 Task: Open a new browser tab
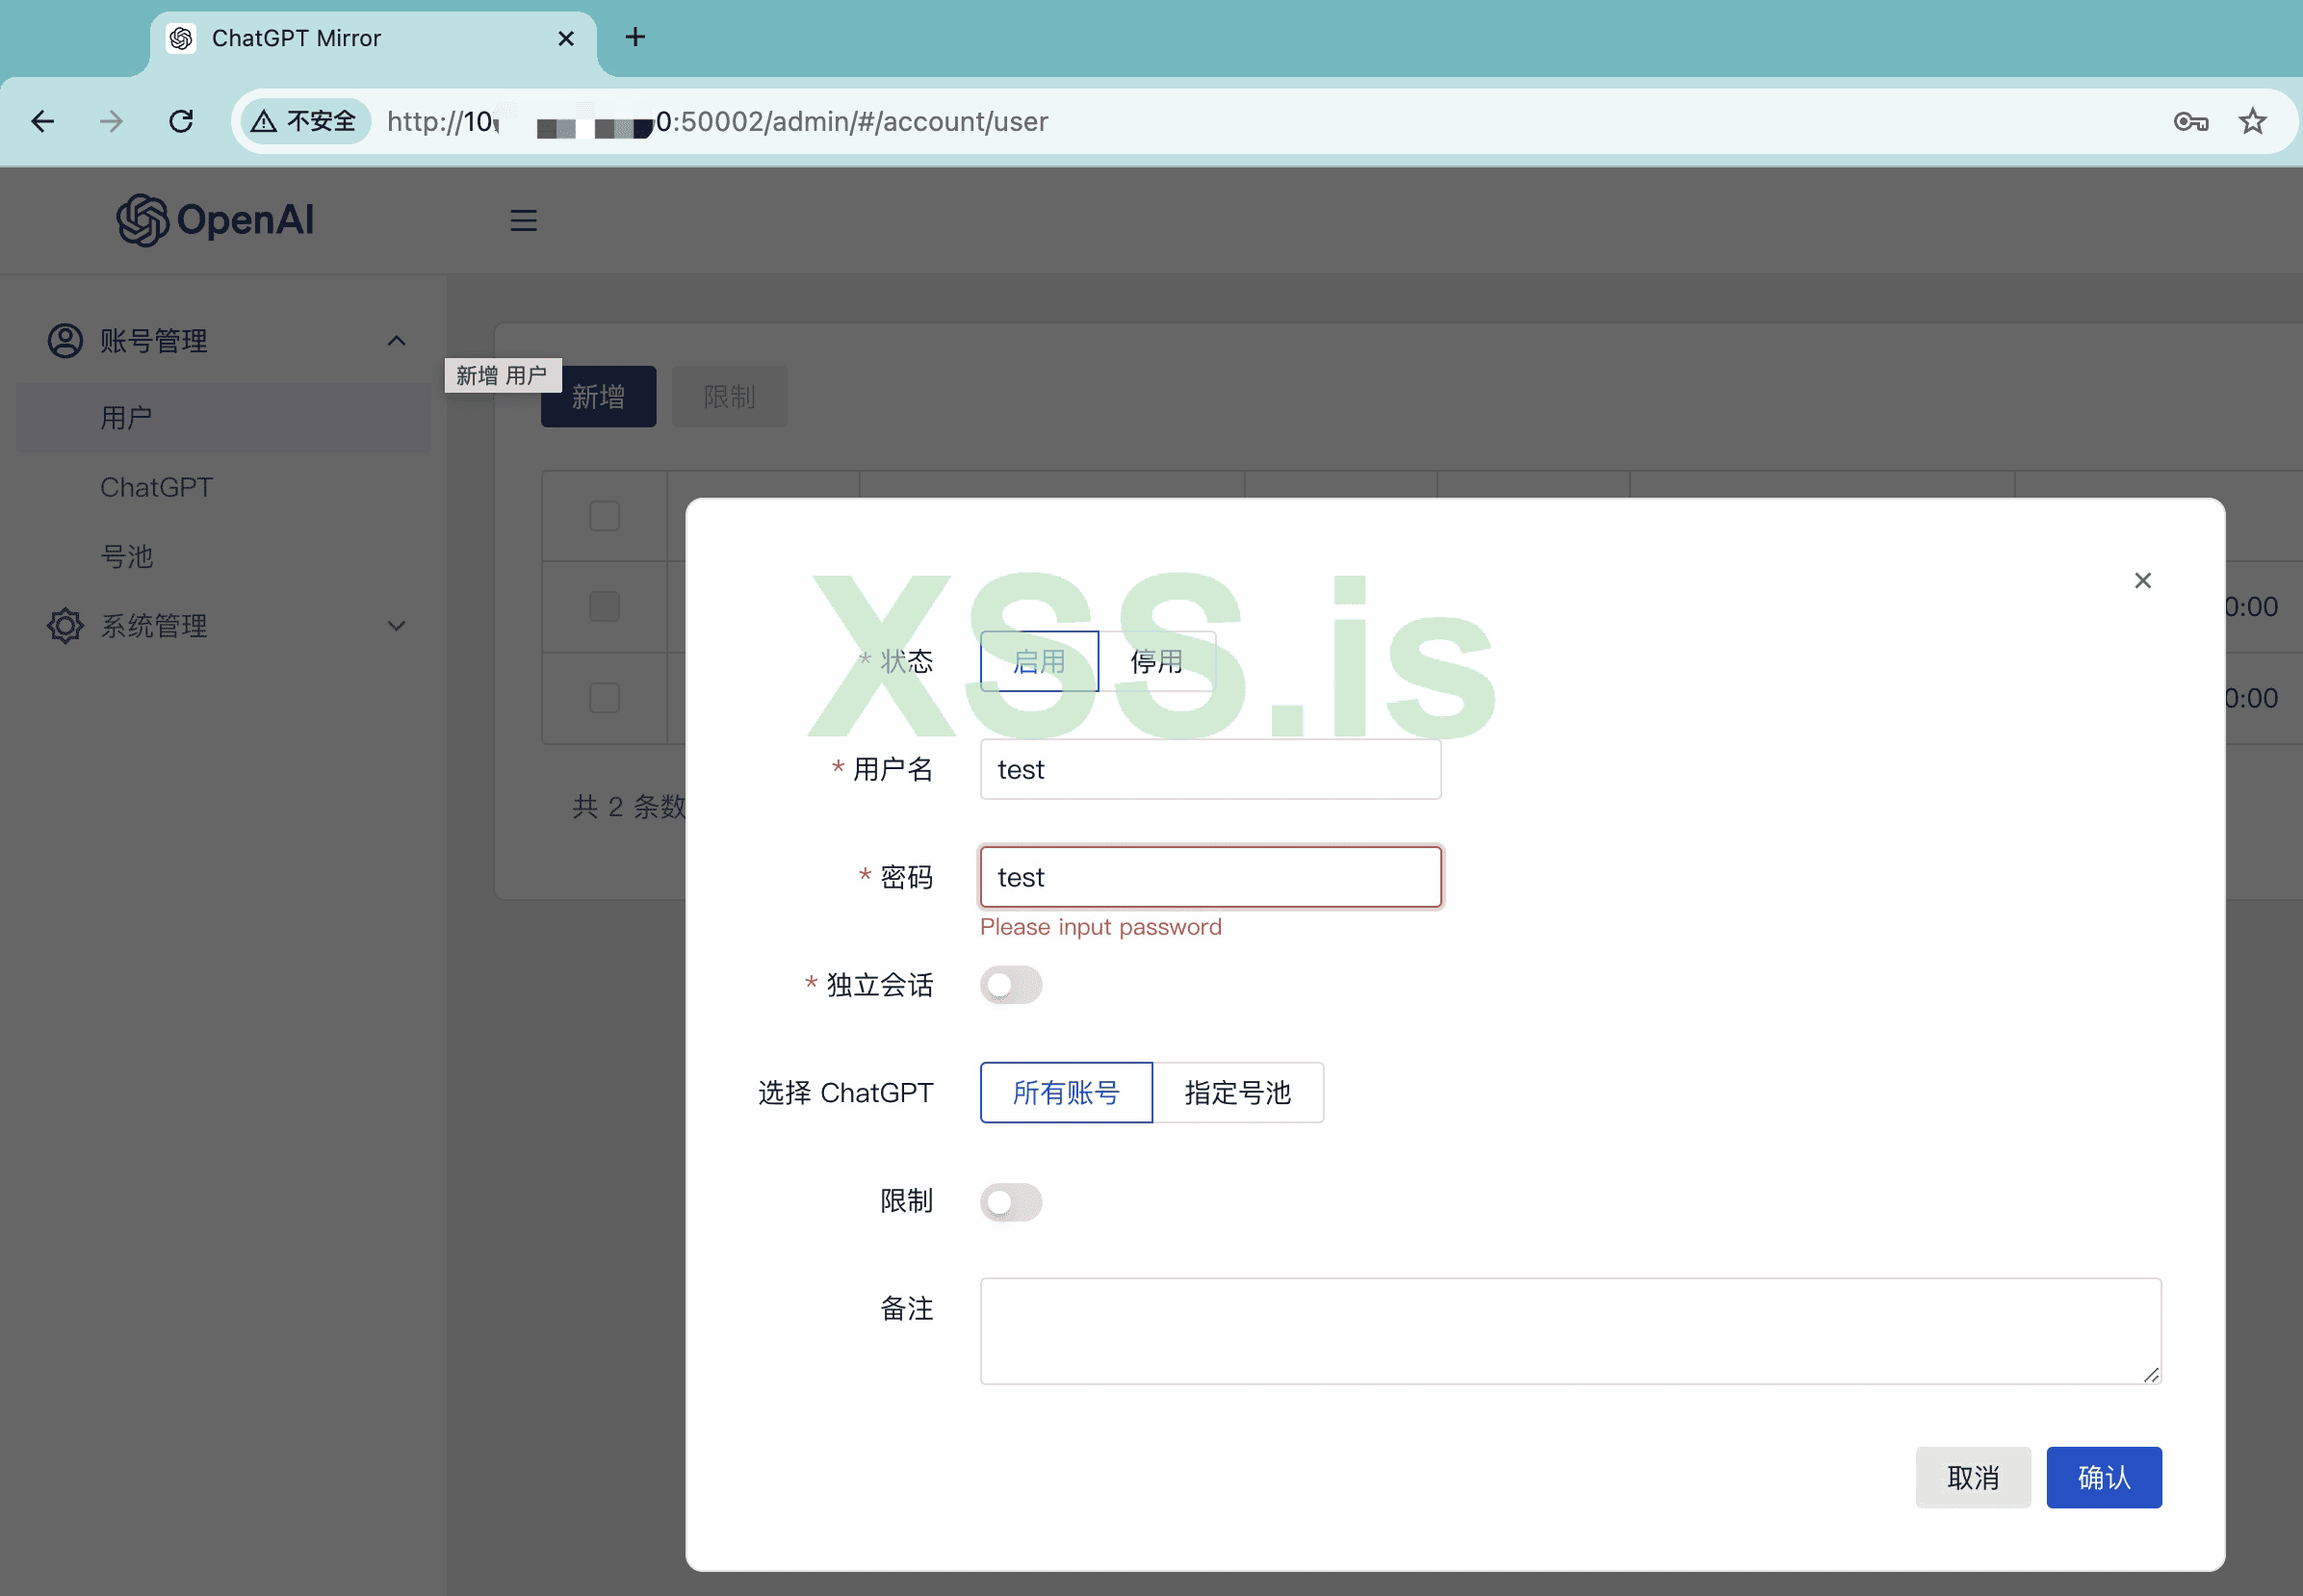pyautogui.click(x=635, y=37)
